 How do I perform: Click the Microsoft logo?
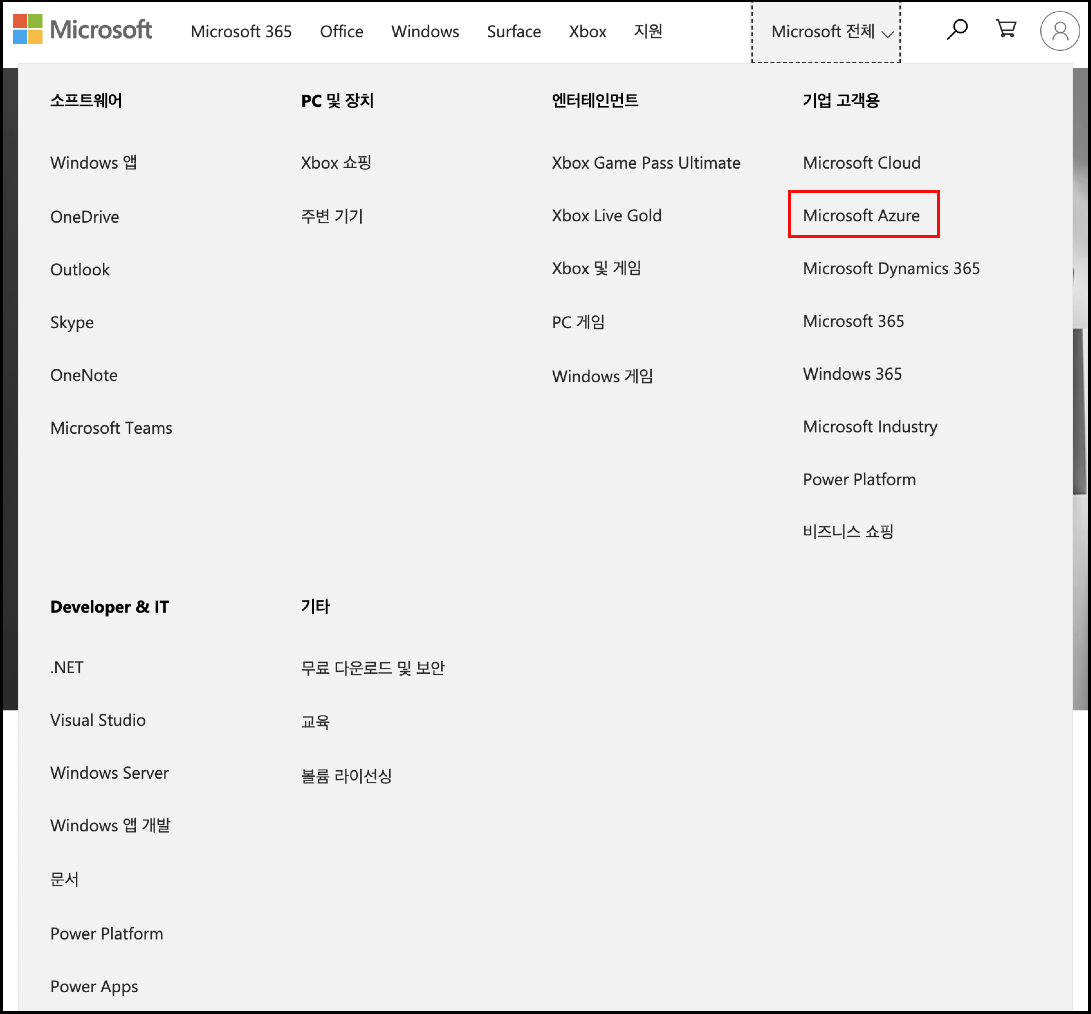point(82,30)
